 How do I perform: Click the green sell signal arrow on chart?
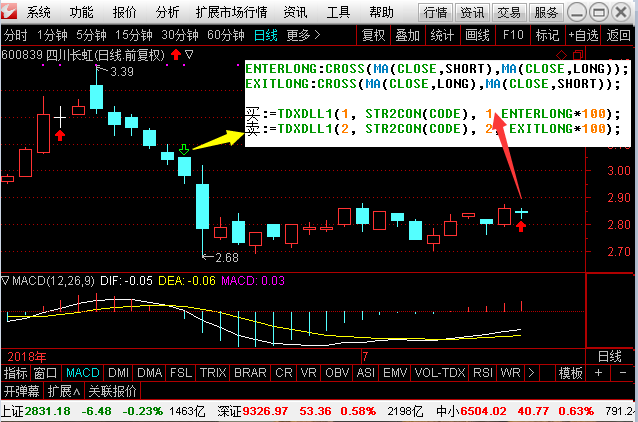point(184,150)
